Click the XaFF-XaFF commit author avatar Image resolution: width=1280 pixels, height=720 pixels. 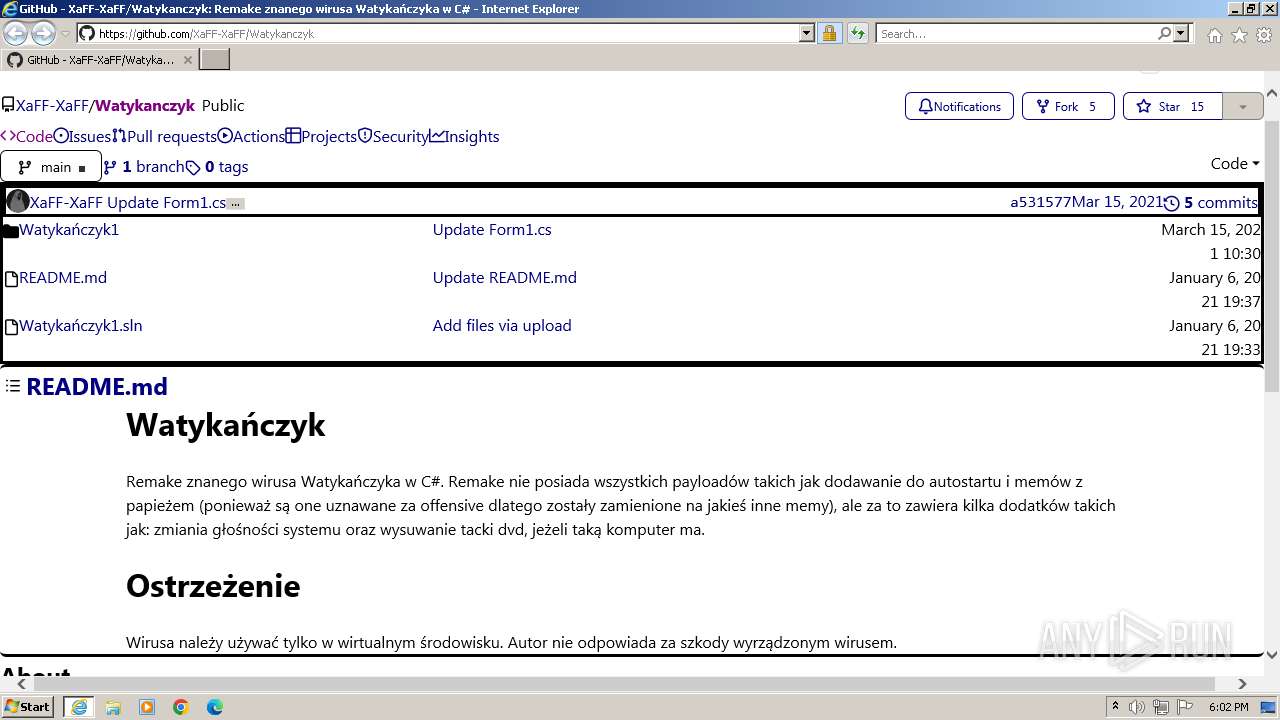pos(18,201)
